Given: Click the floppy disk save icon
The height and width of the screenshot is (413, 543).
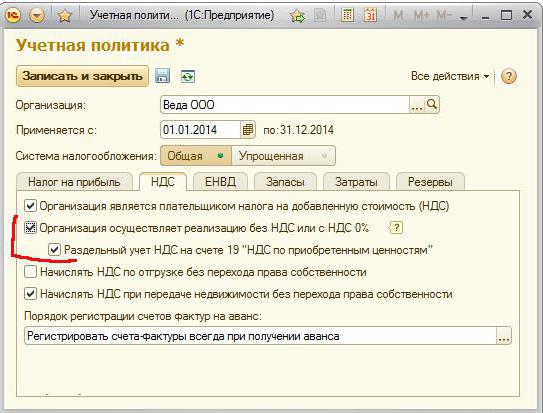Looking at the screenshot, I should click(162, 76).
